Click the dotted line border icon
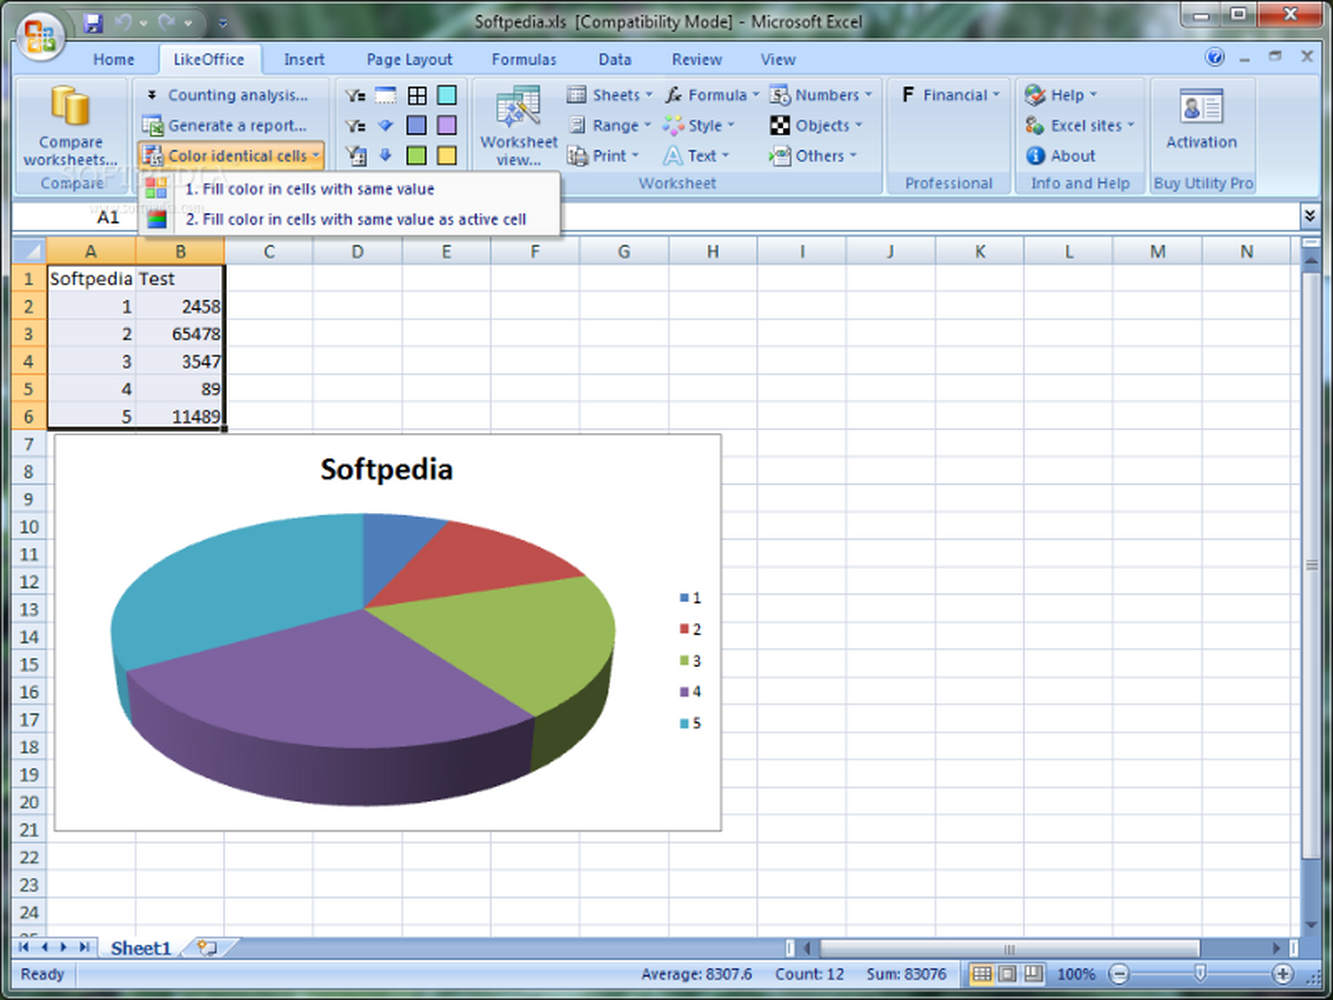 click(386, 95)
